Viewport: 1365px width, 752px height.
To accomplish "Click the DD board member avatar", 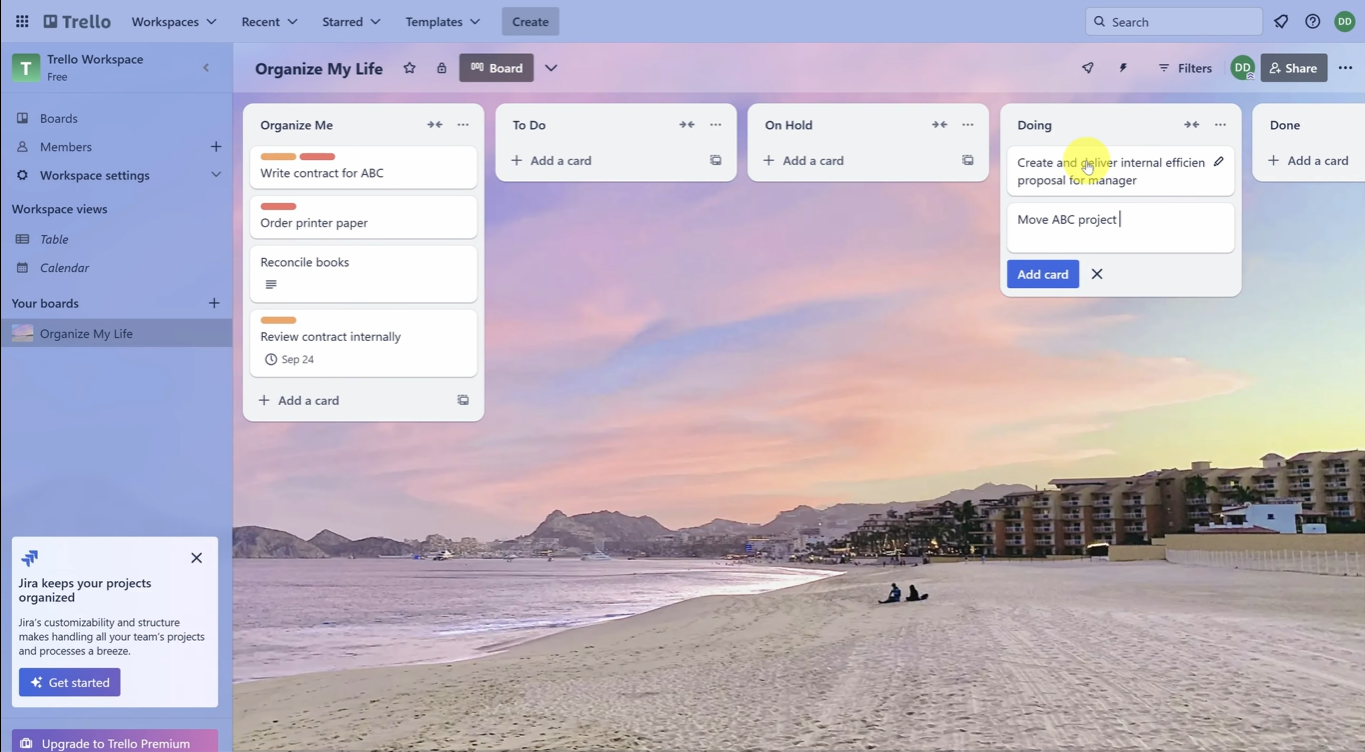I will pos(1242,68).
